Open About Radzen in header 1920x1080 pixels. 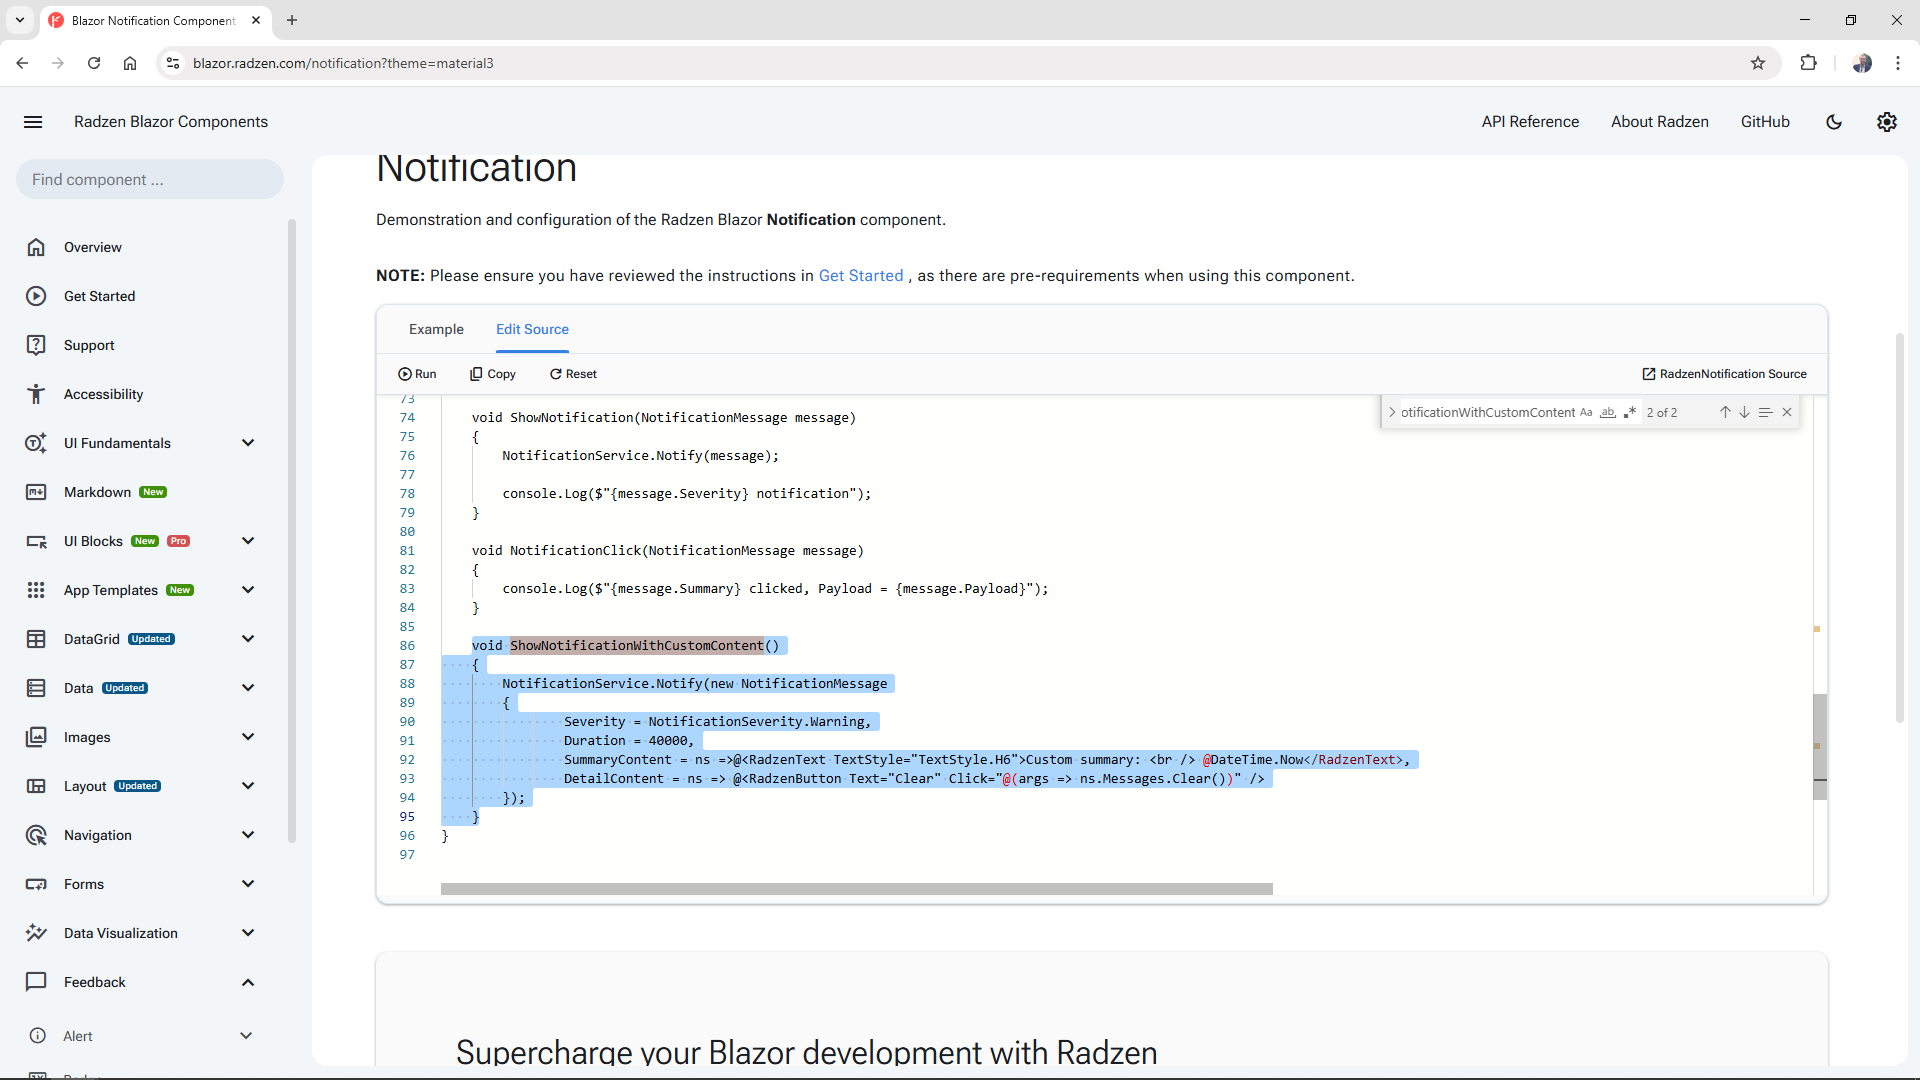click(1660, 122)
